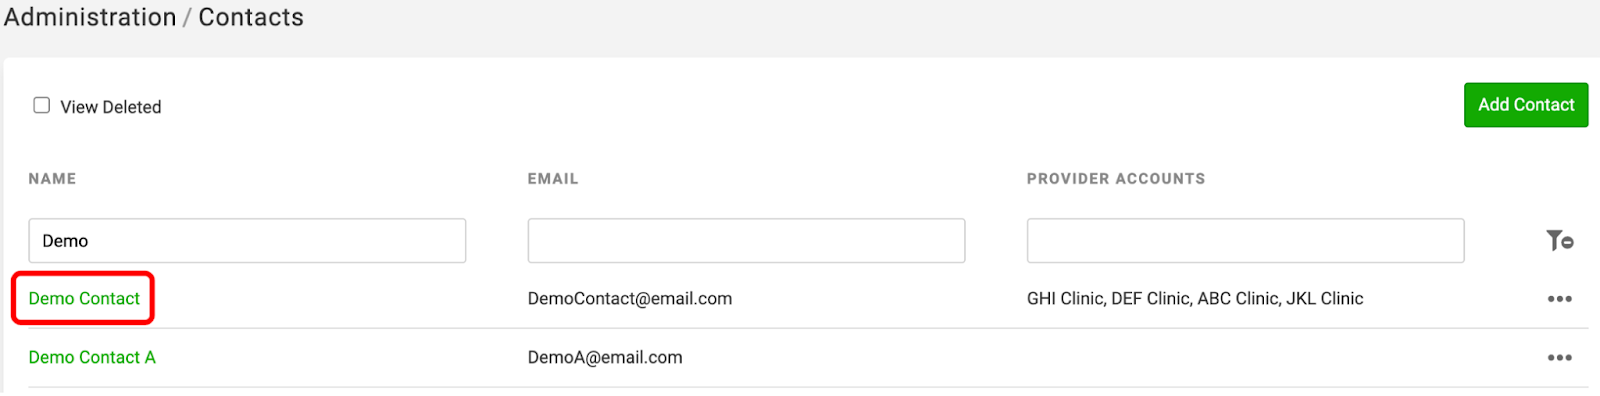The height and width of the screenshot is (396, 1600).
Task: Add a new contact with Add Contact
Action: coord(1526,105)
